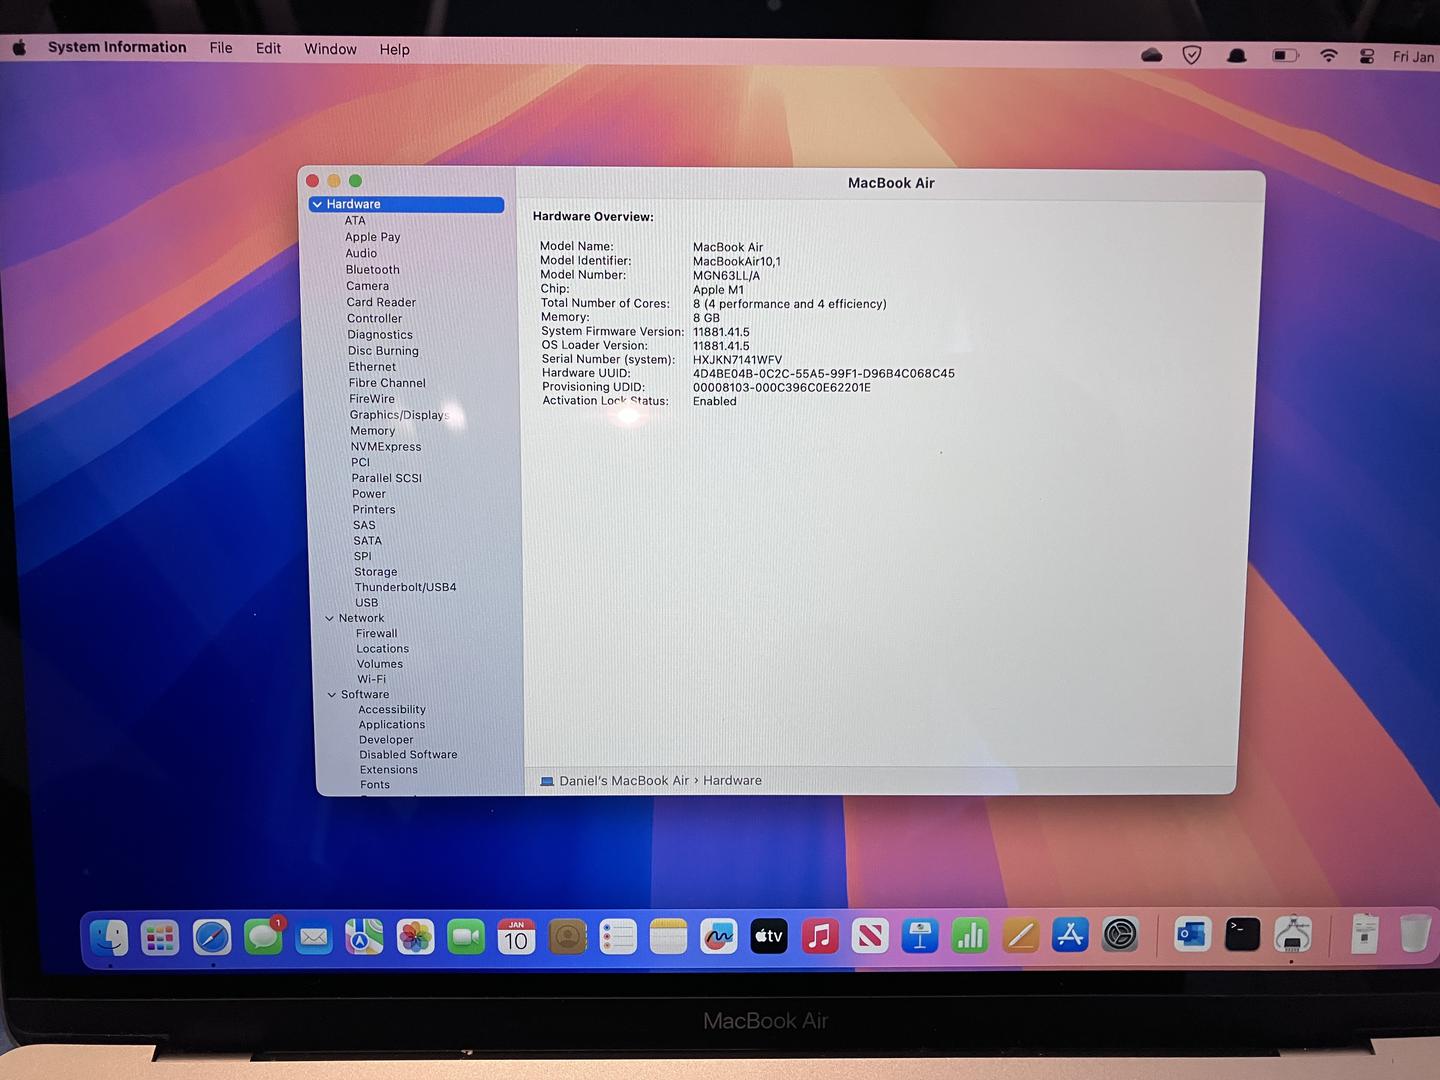Select Storage in the sidebar
The height and width of the screenshot is (1080, 1440).
point(375,572)
